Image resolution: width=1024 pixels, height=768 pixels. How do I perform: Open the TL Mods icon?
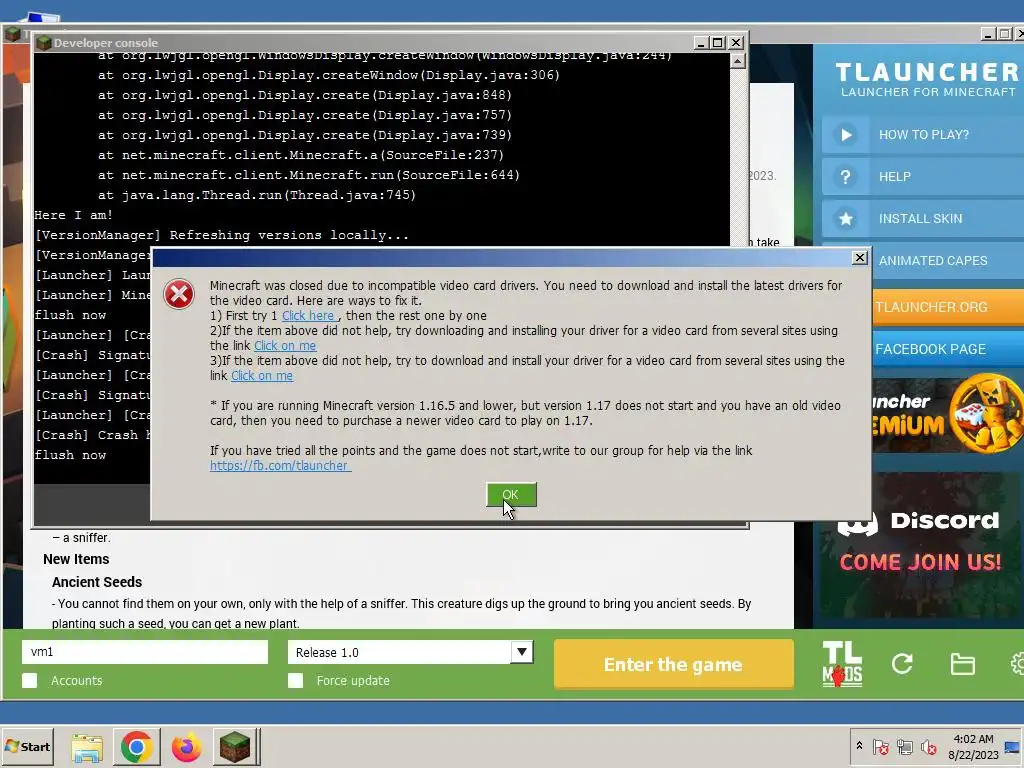pyautogui.click(x=842, y=664)
